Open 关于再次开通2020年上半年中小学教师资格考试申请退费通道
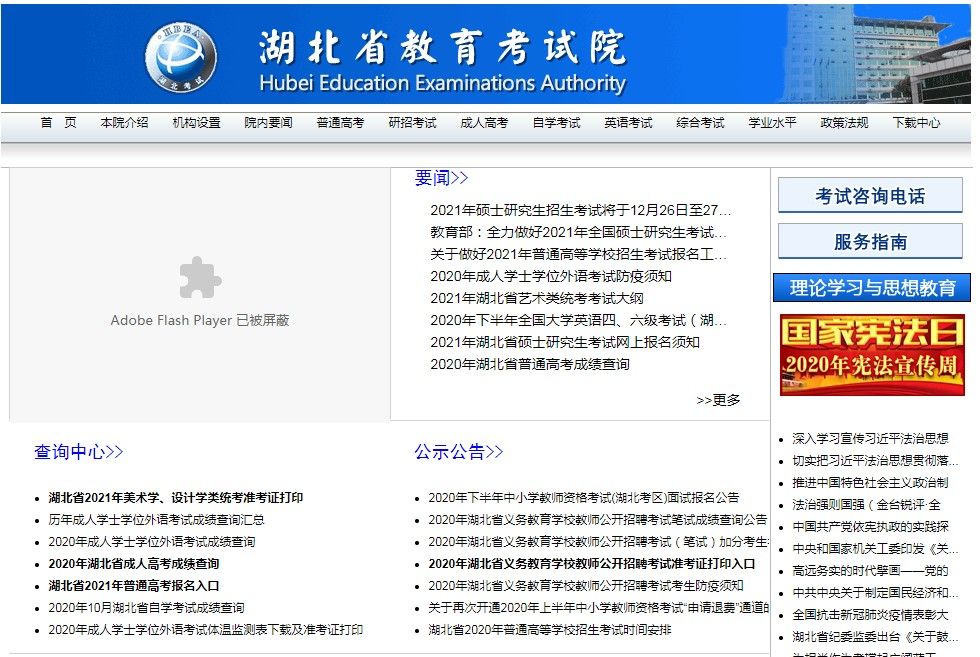This screenshot has width=980, height=657. pyautogui.click(x=598, y=608)
